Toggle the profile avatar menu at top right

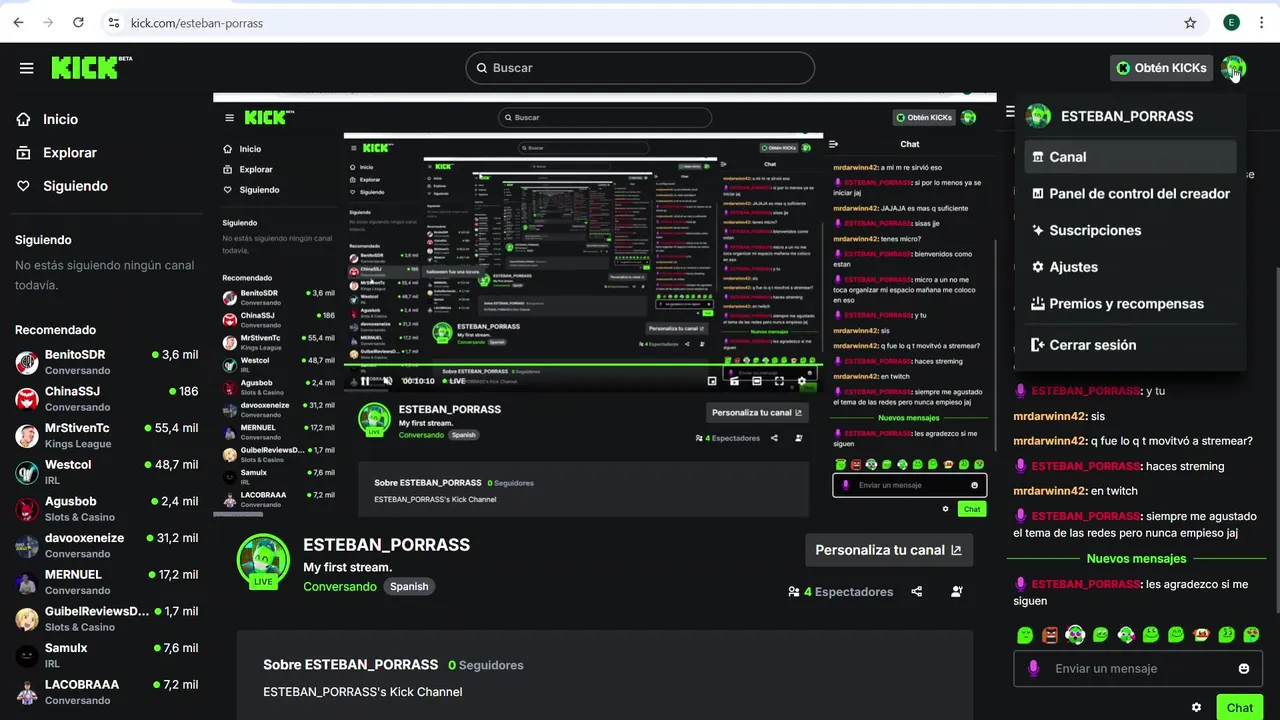(x=1233, y=68)
